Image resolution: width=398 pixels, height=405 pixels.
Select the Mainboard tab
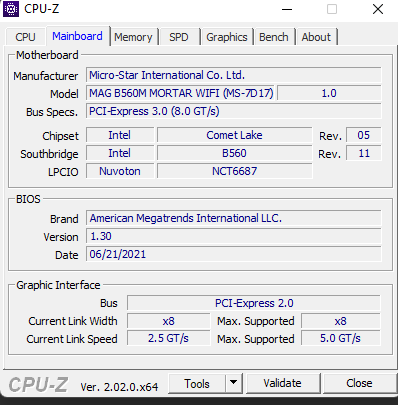(x=77, y=36)
